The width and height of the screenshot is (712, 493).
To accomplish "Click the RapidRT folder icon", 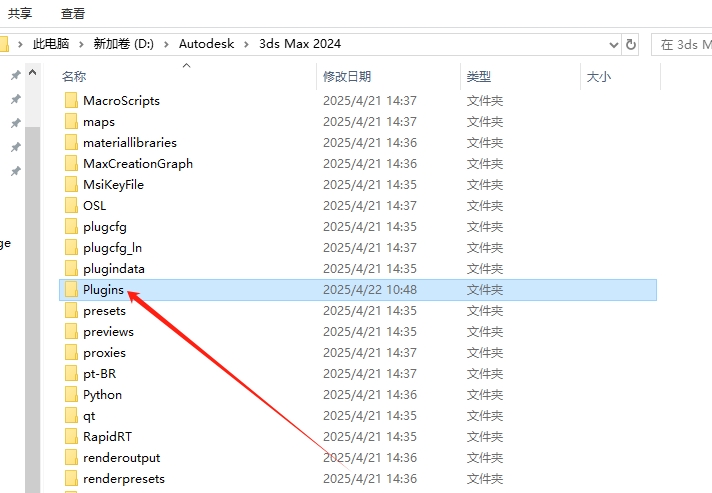I will (x=70, y=436).
